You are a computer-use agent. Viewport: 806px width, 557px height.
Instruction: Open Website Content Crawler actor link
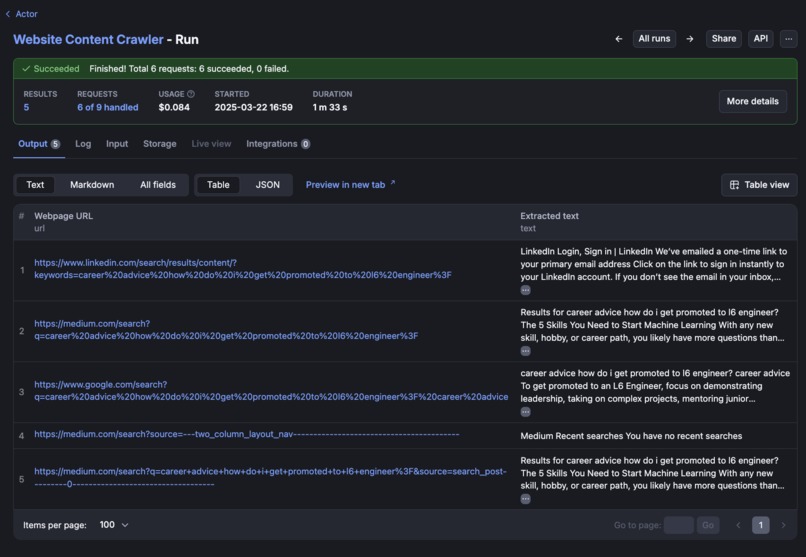(x=88, y=40)
